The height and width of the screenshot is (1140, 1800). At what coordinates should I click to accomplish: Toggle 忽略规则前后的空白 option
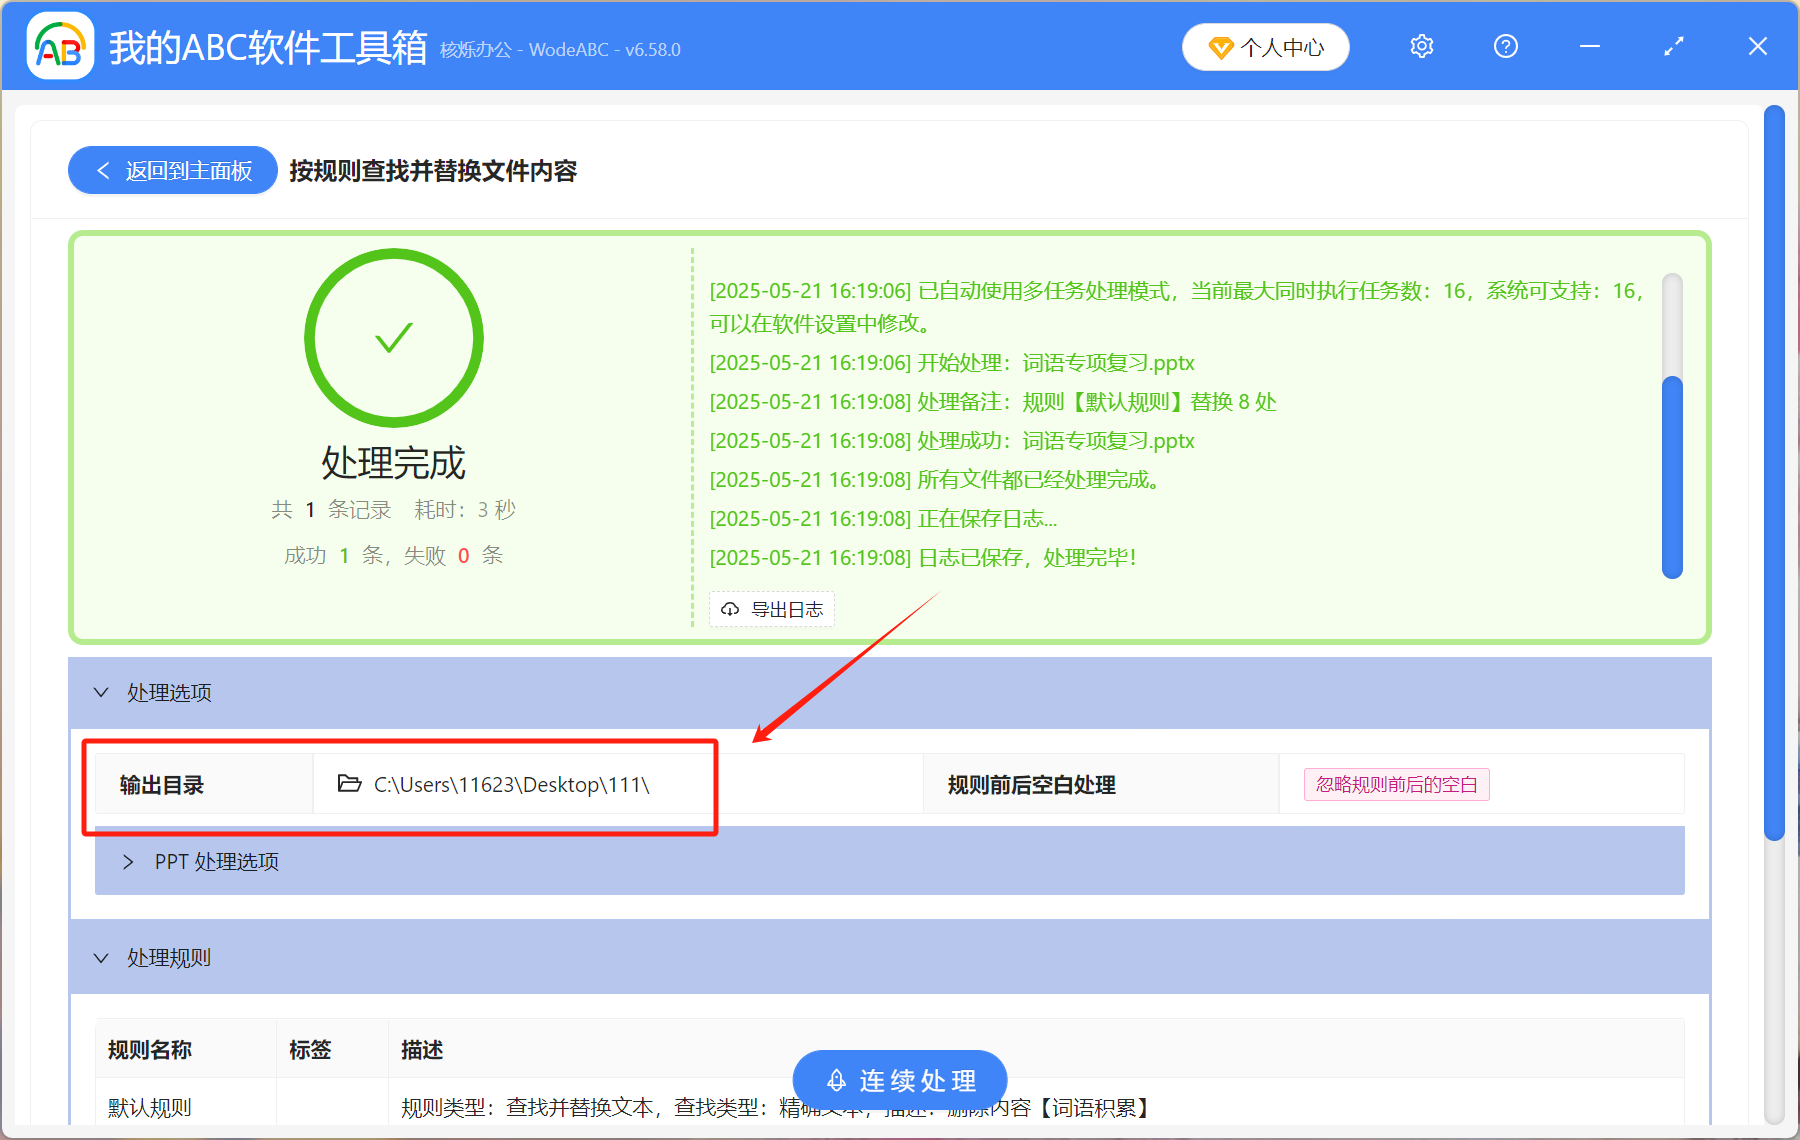point(1395,784)
